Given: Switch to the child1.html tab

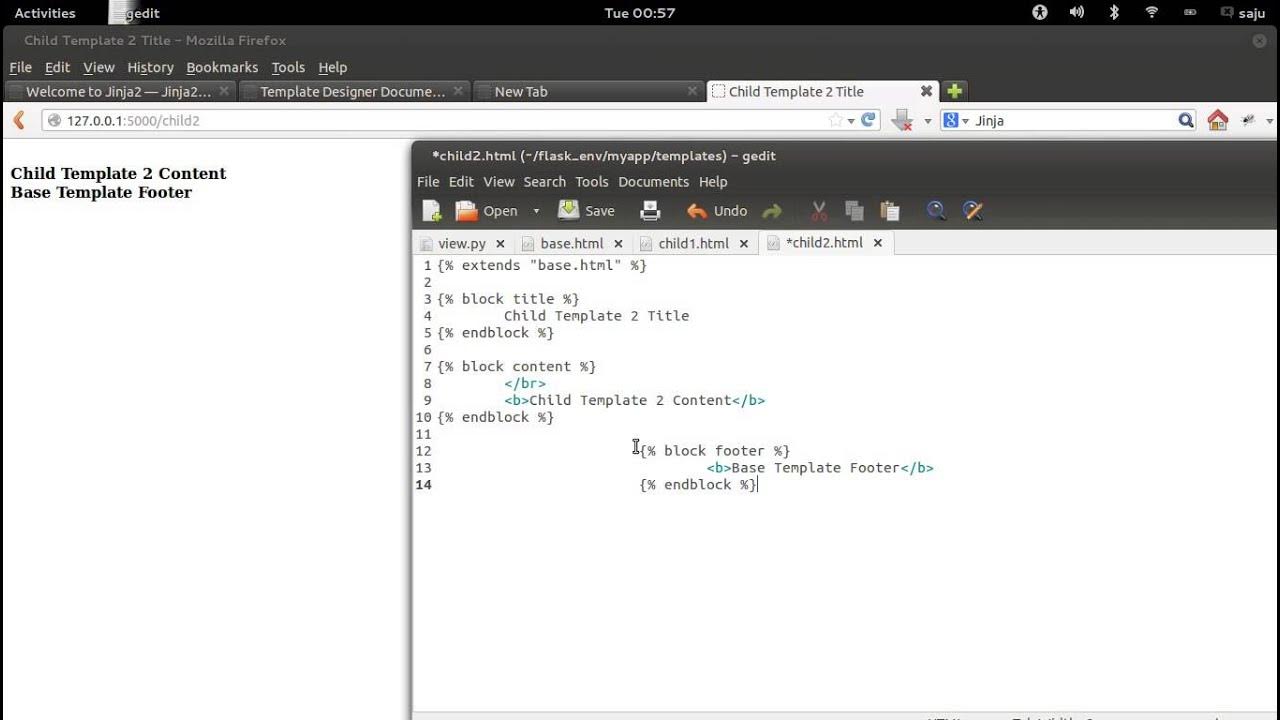Looking at the screenshot, I should (x=694, y=243).
